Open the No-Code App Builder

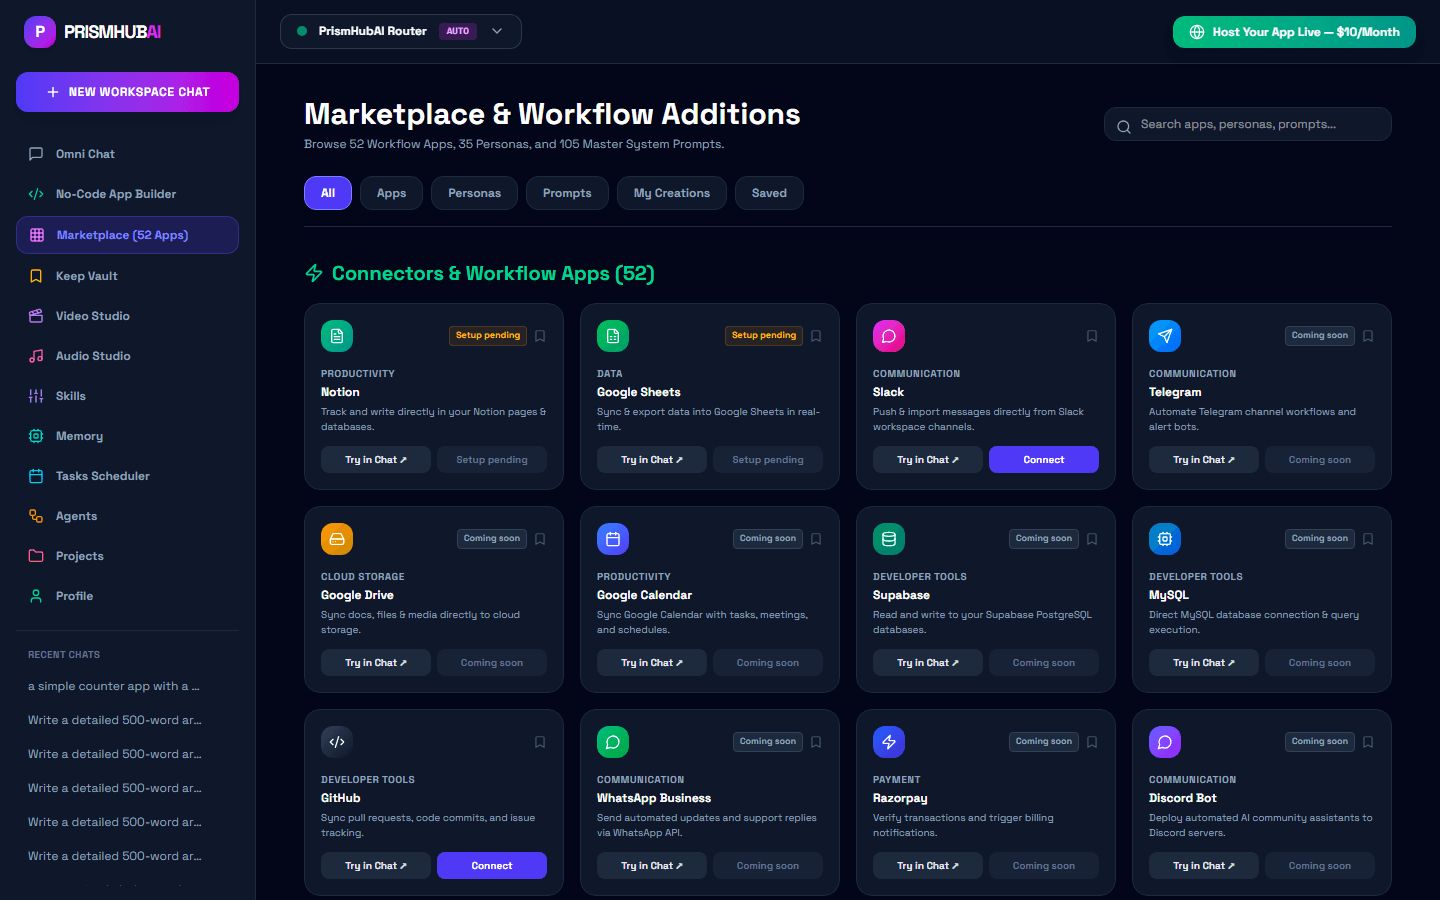pos(127,194)
